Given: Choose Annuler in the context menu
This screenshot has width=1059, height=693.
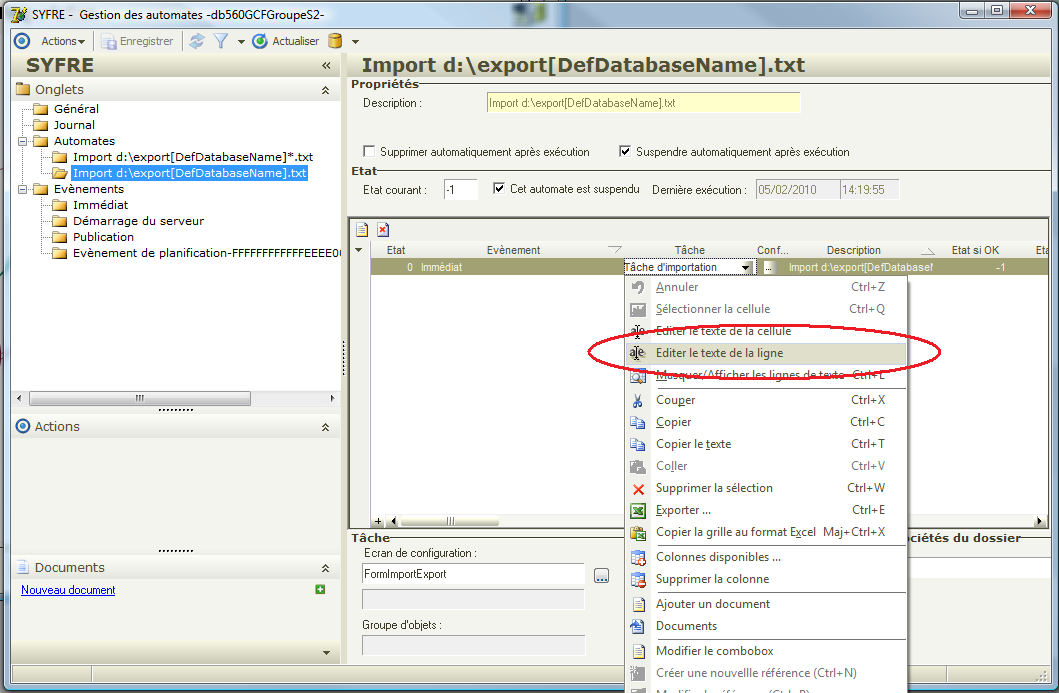Looking at the screenshot, I should (x=766, y=287).
